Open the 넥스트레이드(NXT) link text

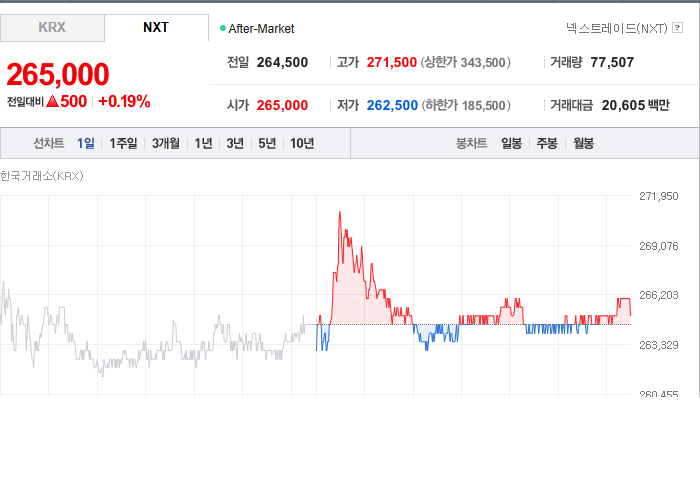point(617,29)
